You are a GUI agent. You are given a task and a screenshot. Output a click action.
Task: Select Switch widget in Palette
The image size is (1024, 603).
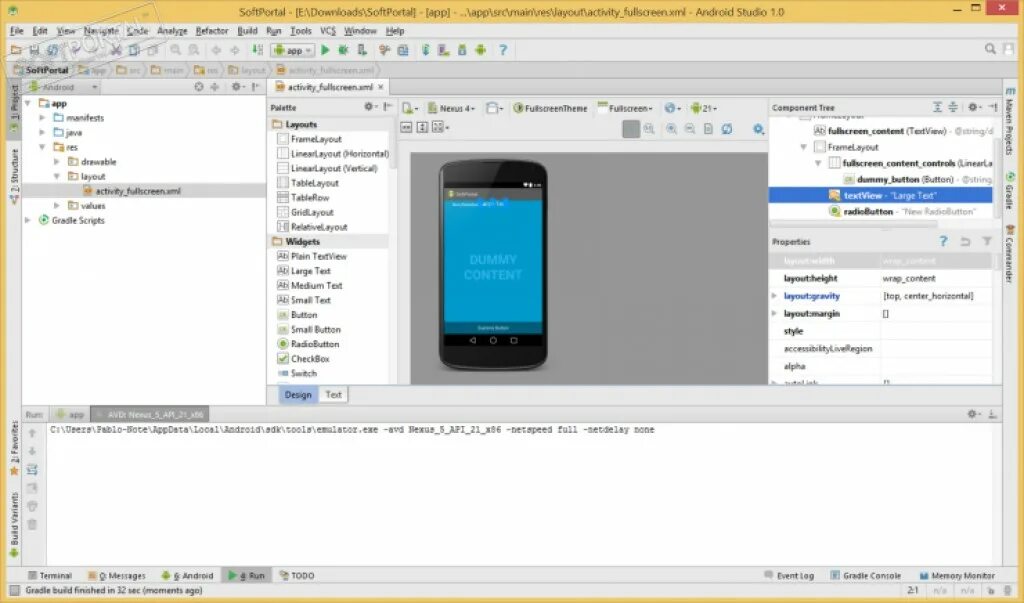click(x=297, y=373)
